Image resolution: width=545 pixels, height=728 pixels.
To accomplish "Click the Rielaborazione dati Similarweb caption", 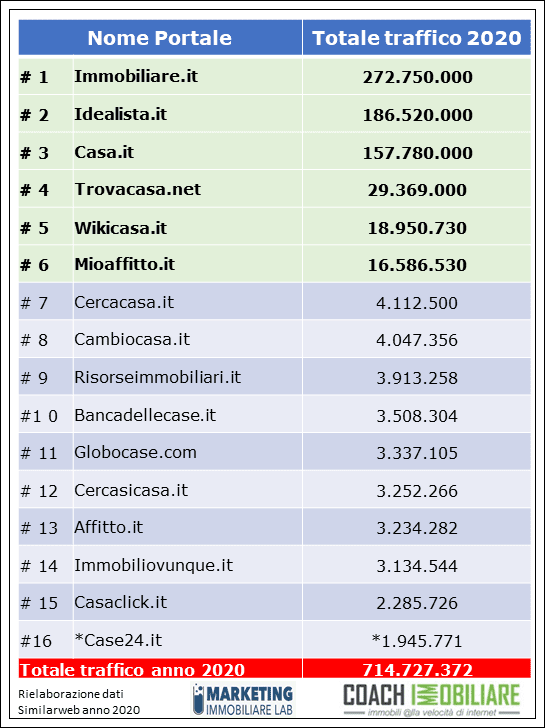I will [x=79, y=702].
